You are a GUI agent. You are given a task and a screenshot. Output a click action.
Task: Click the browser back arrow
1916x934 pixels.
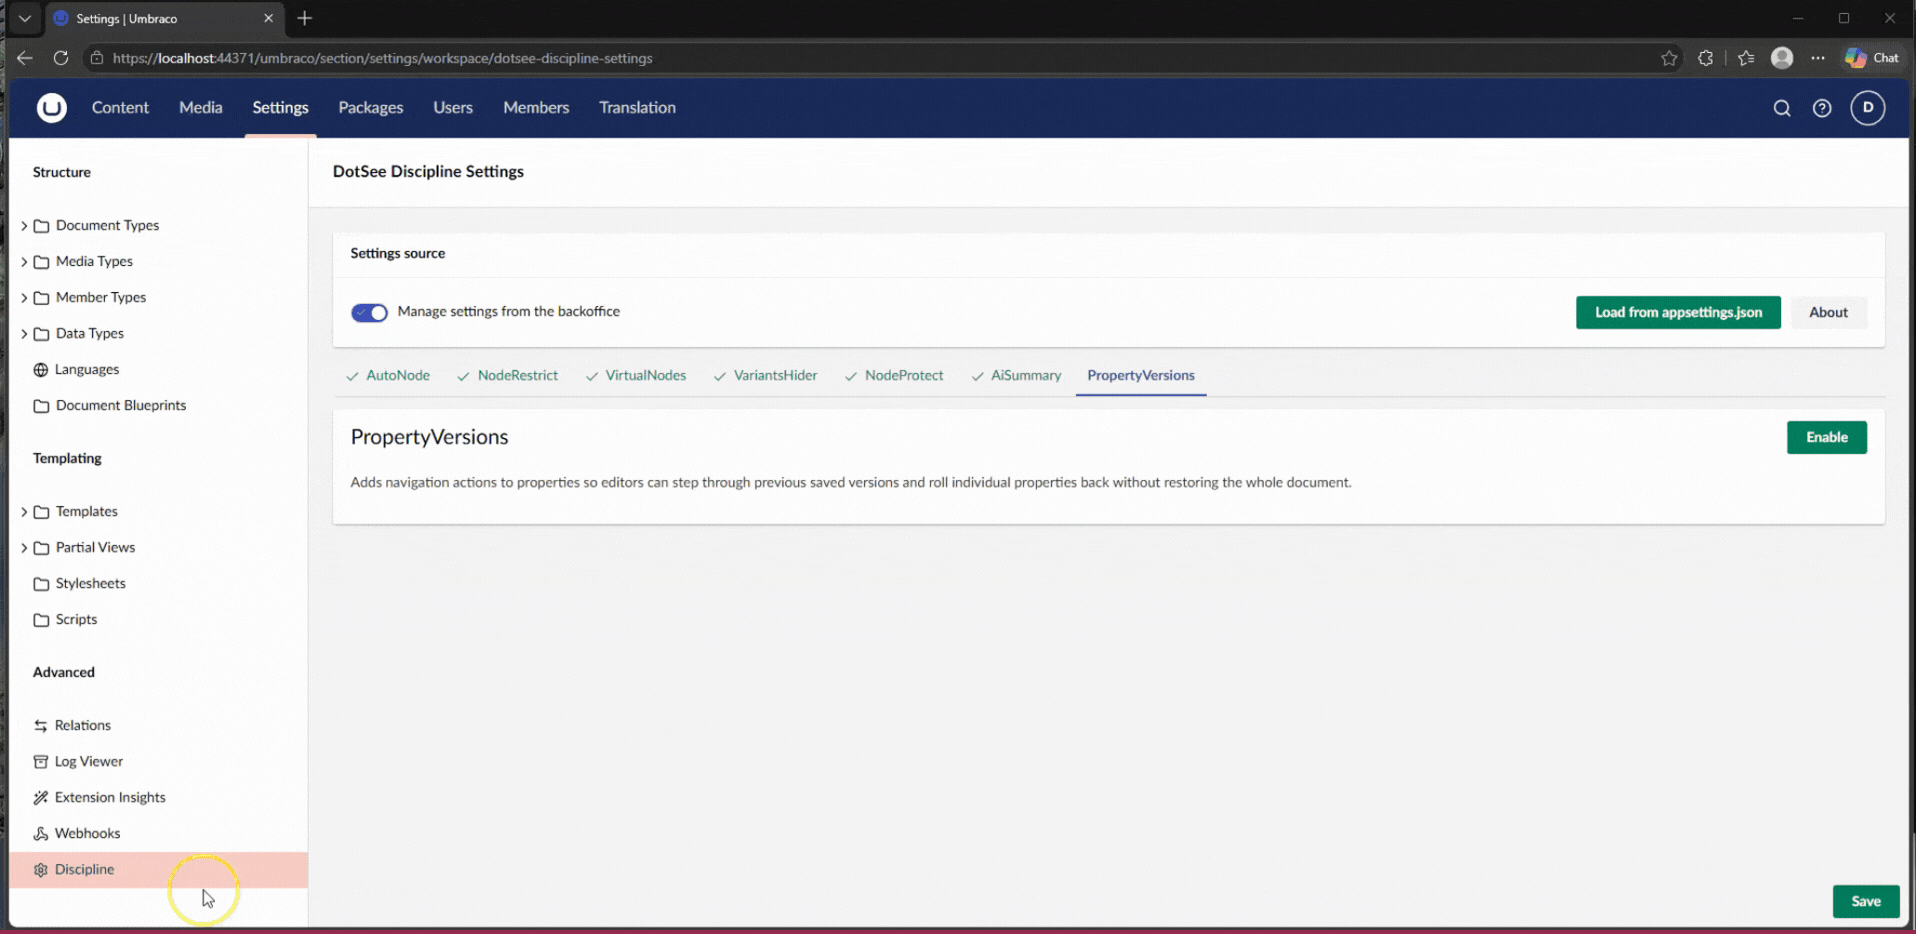click(x=25, y=58)
